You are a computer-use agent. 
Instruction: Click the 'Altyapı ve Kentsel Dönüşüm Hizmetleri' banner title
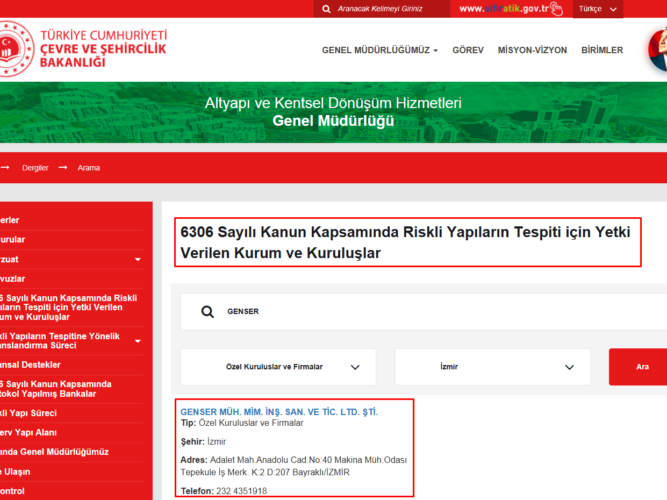pos(333,103)
